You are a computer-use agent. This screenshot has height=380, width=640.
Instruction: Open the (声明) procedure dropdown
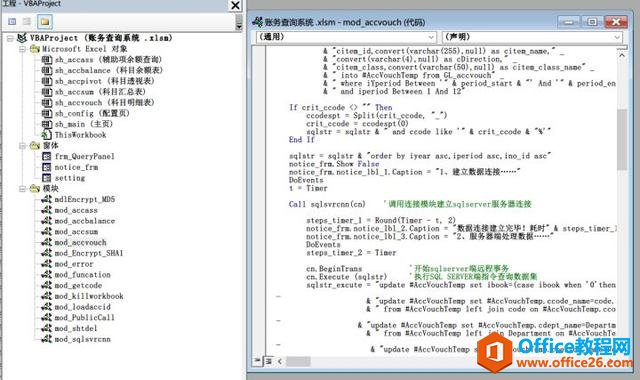pyautogui.click(x=532, y=37)
